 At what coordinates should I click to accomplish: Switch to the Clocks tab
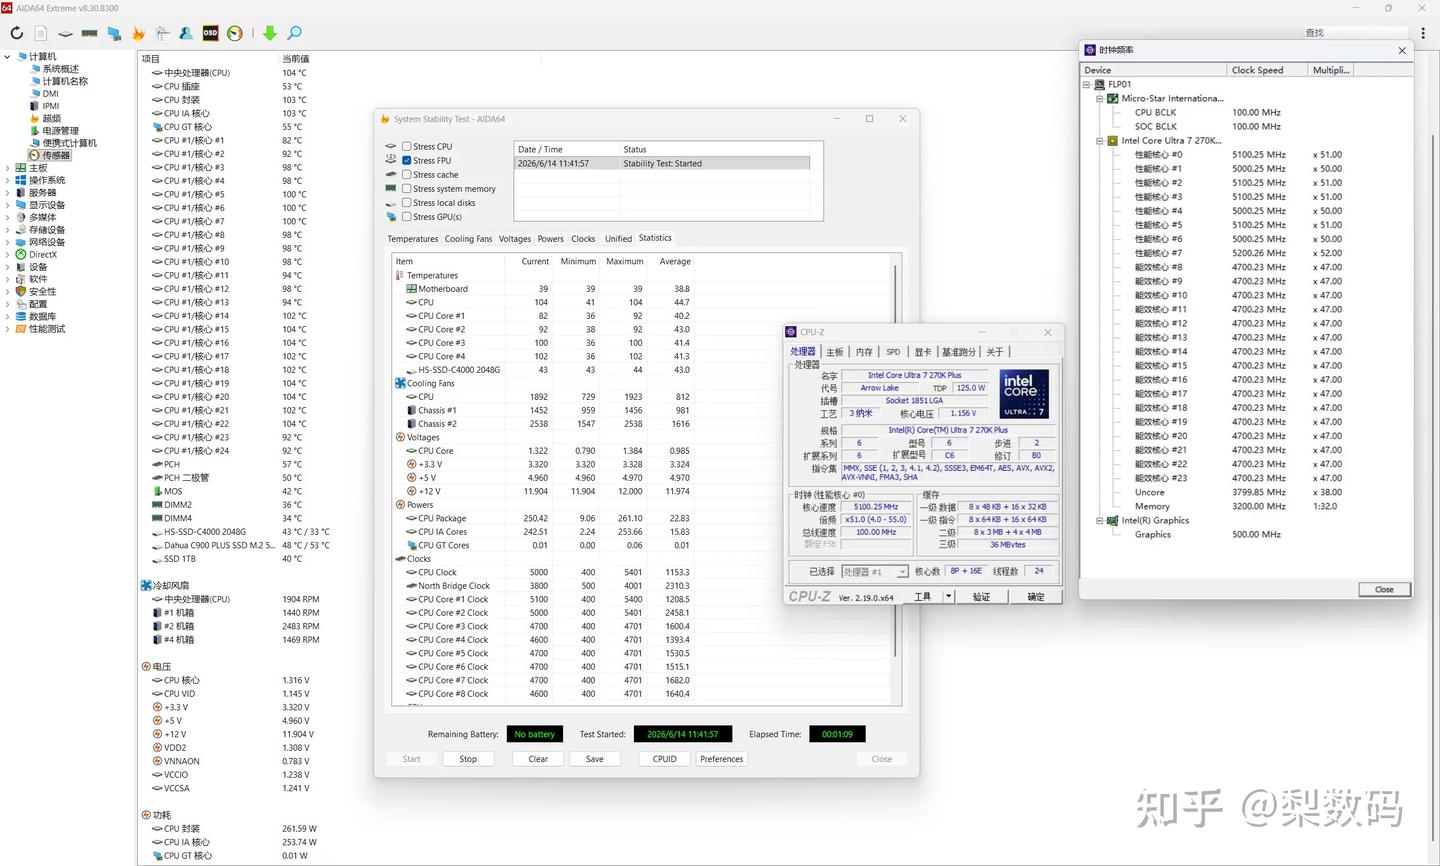click(x=583, y=239)
